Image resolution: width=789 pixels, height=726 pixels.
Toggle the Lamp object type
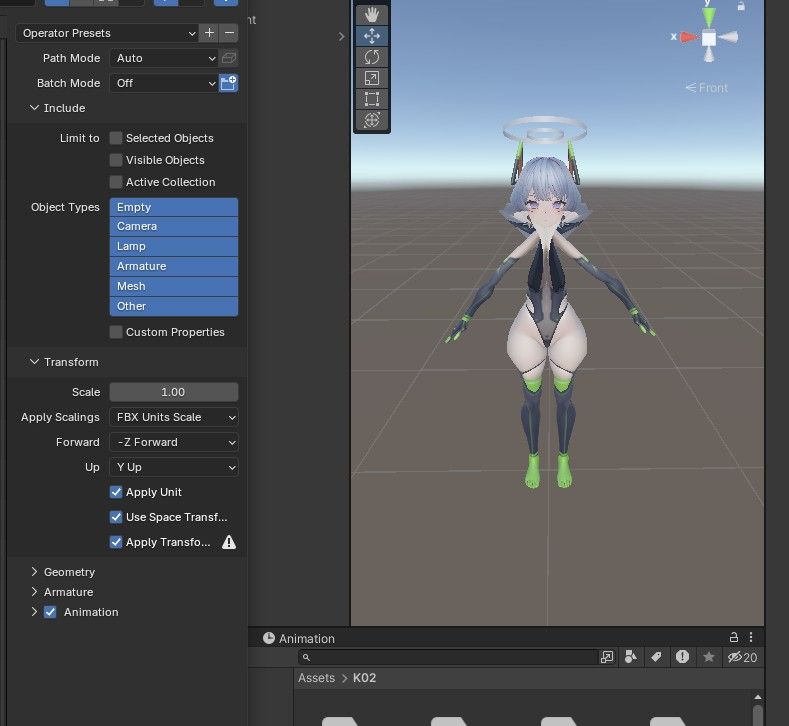(x=174, y=247)
